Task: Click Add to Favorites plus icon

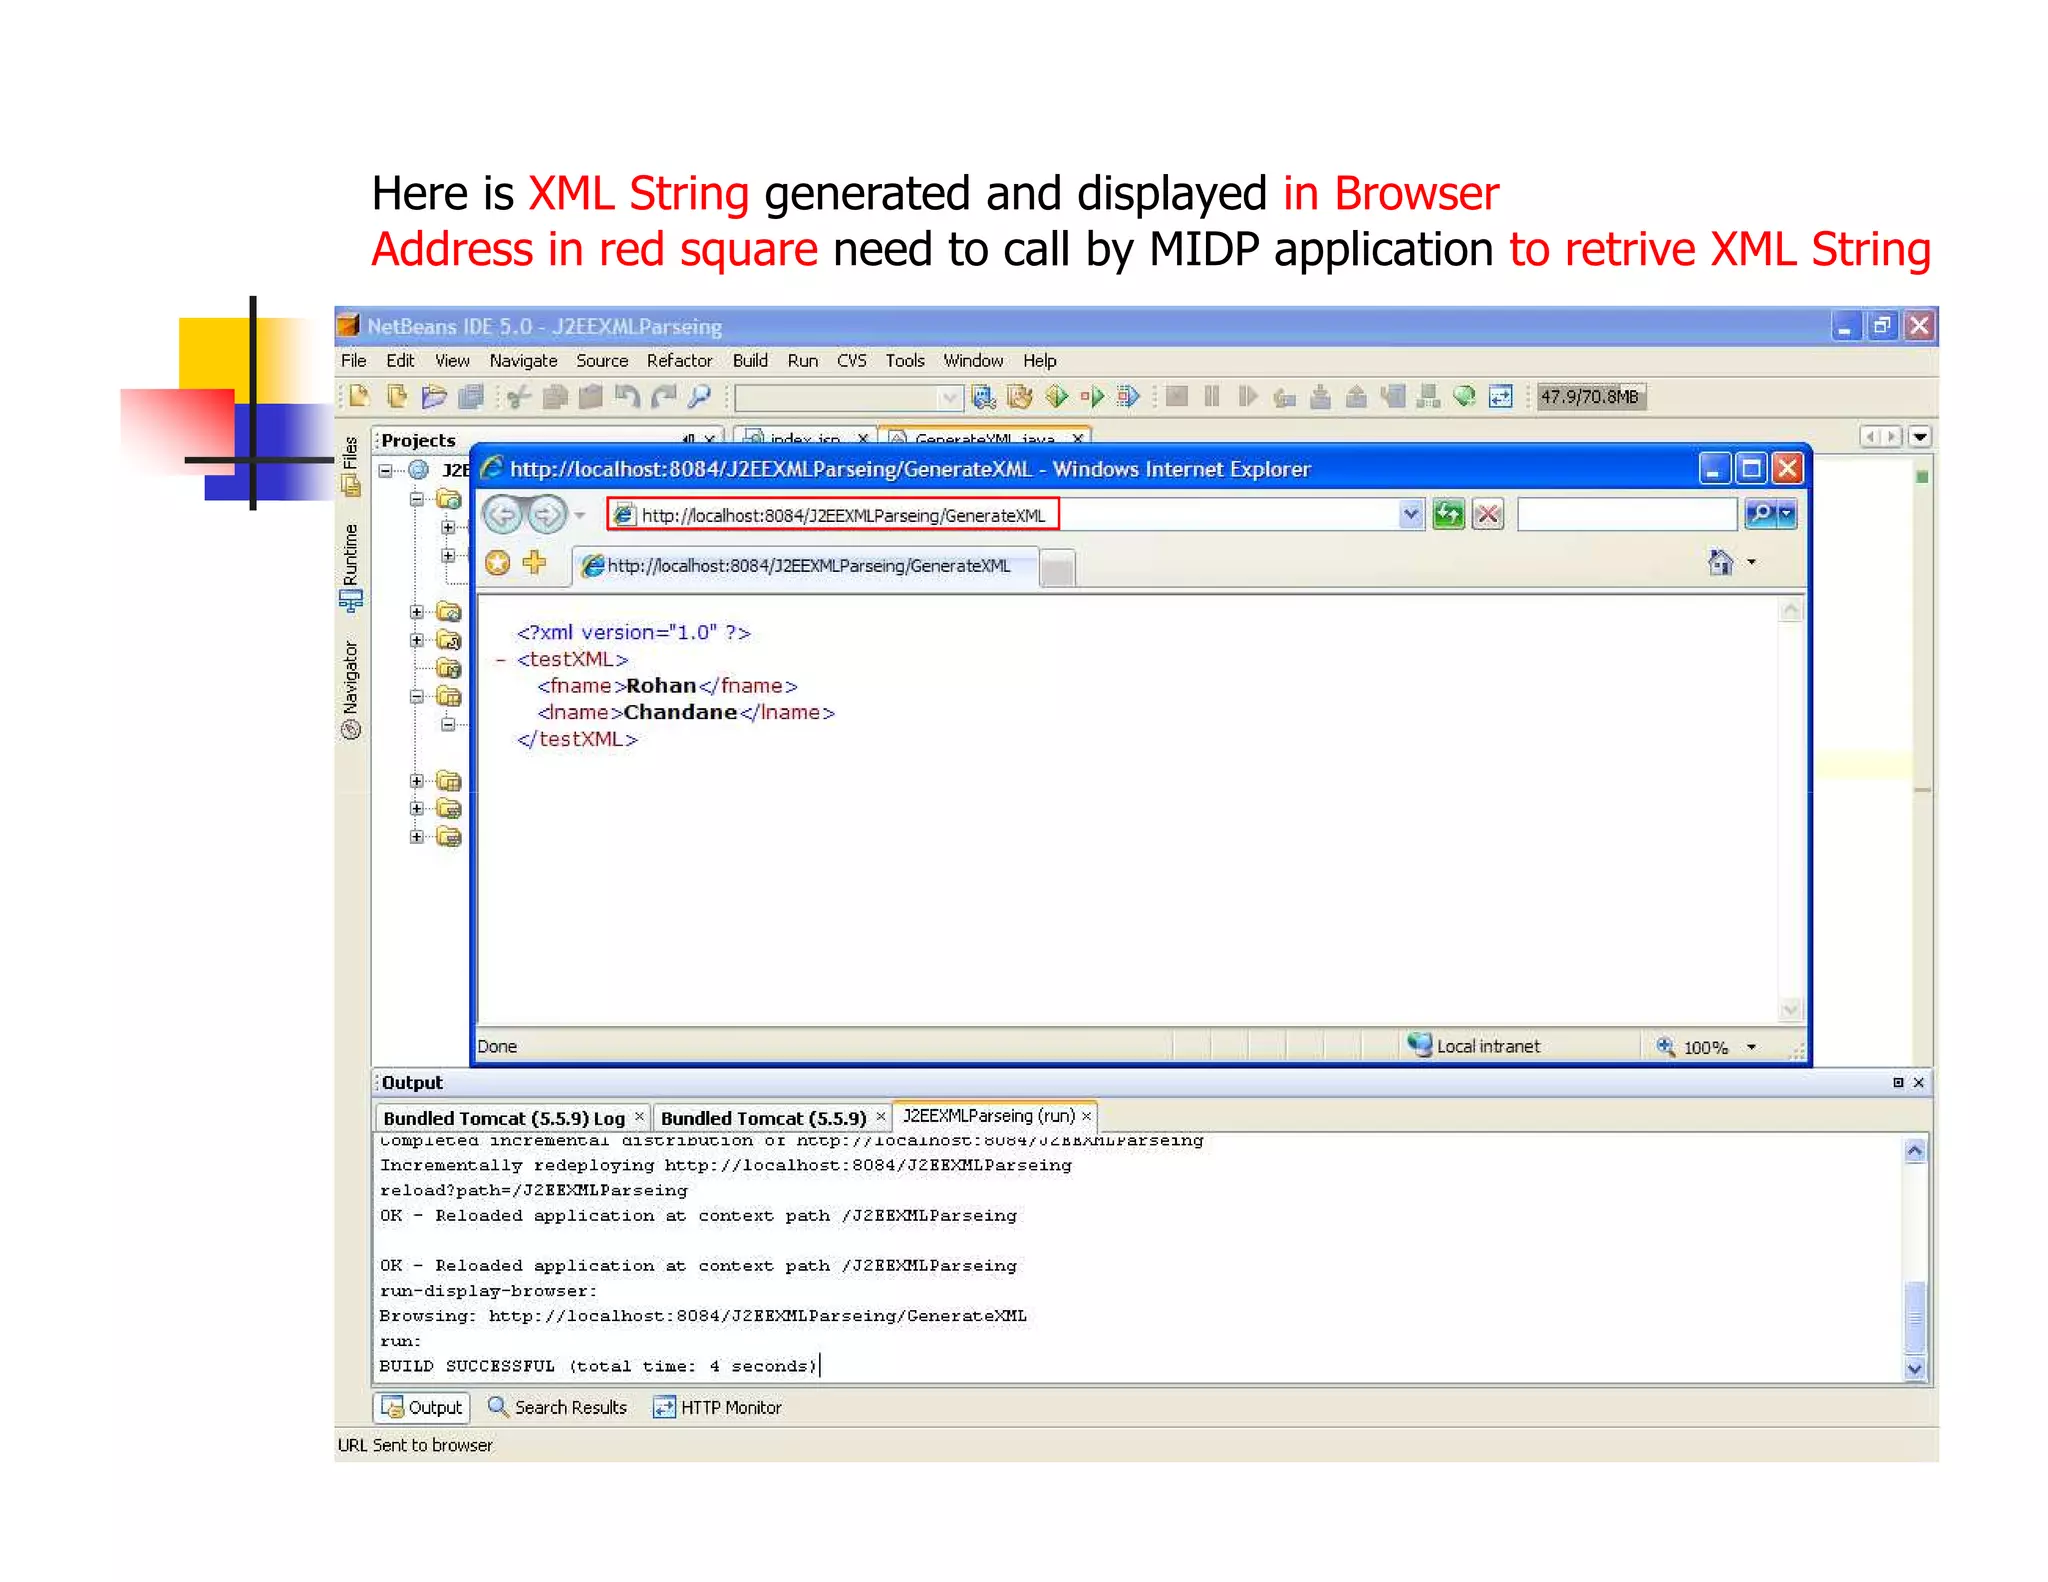Action: pyautogui.click(x=535, y=563)
